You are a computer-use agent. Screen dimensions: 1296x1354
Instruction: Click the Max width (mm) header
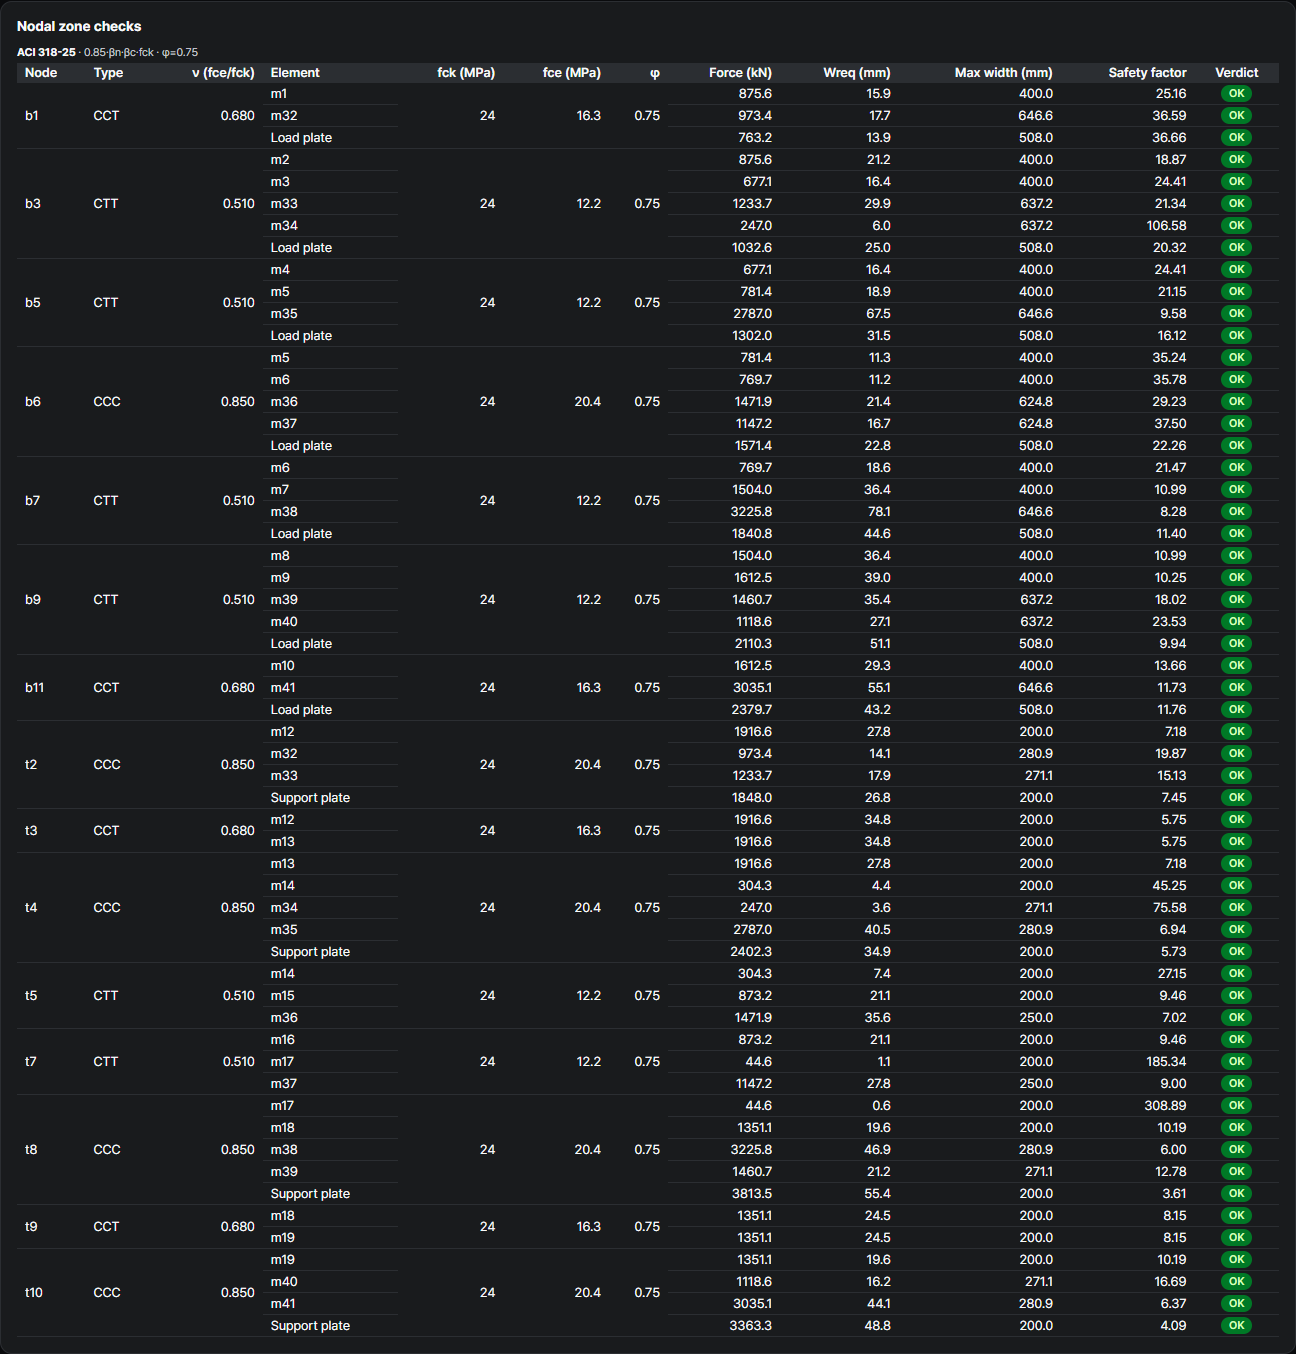point(1003,73)
